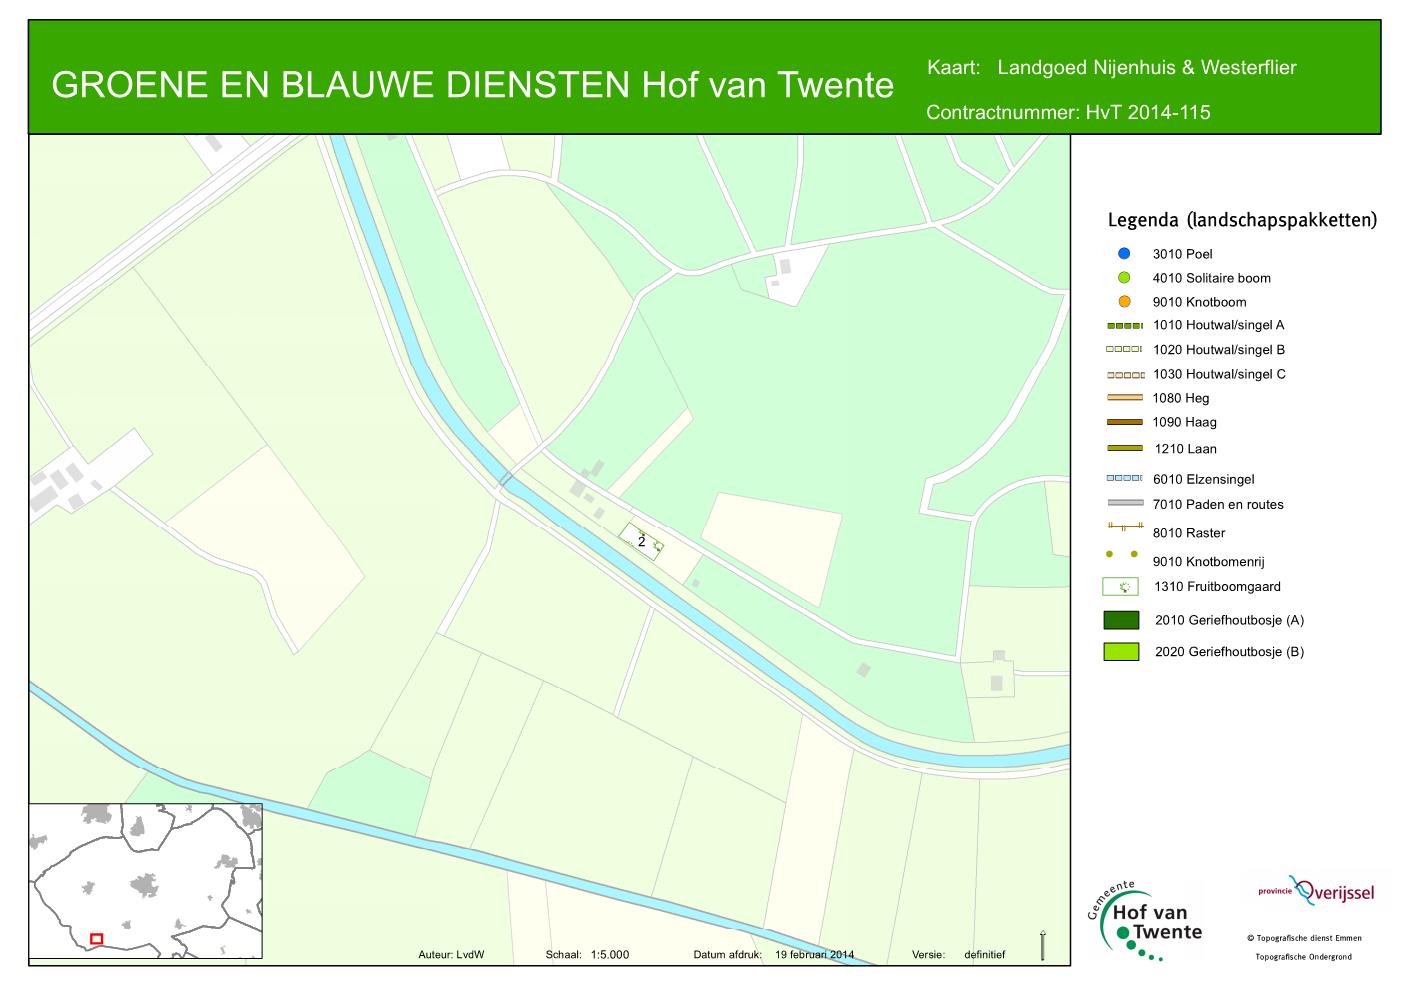
Task: Click the Houtwal/singel A legend symbol
Action: [x=1124, y=325]
